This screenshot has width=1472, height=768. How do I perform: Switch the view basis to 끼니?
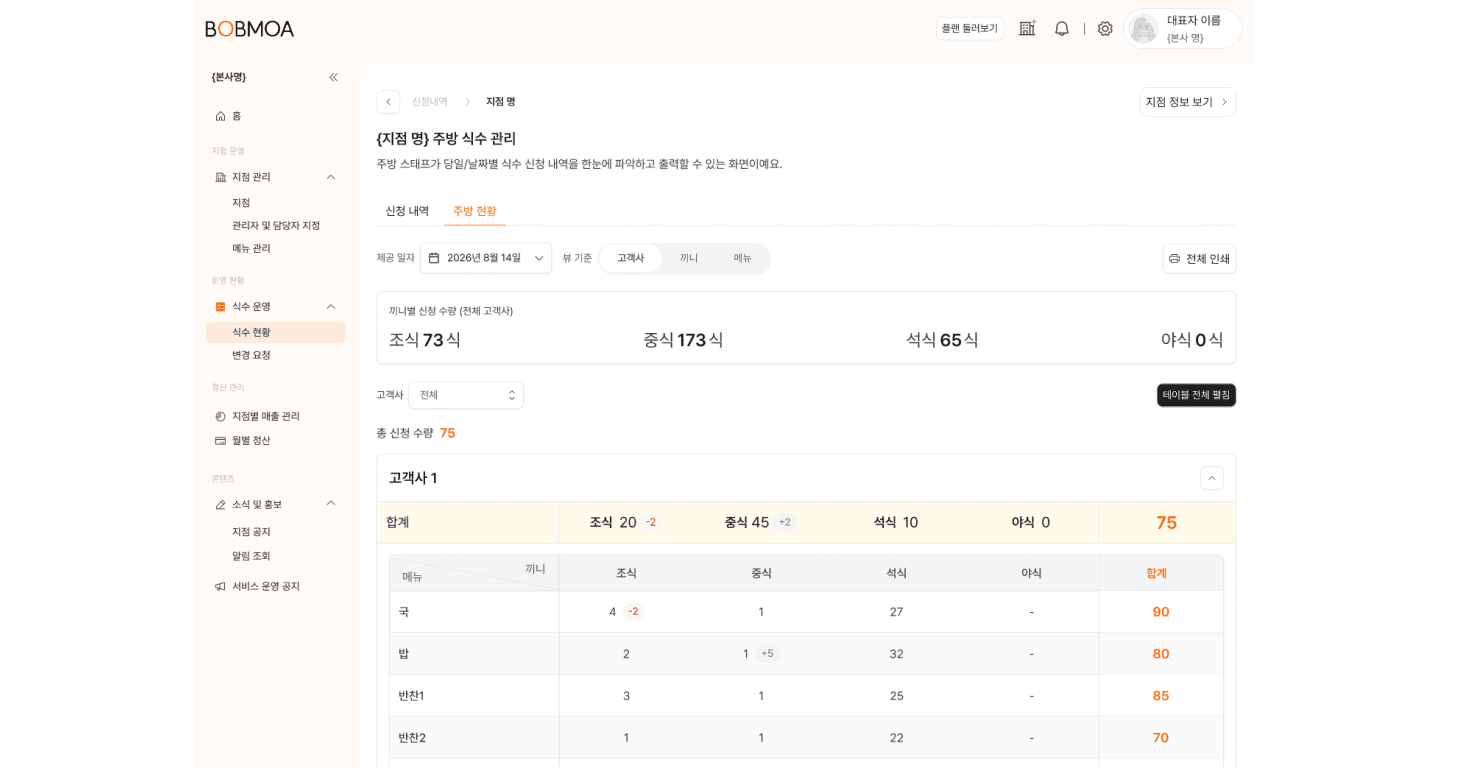click(689, 258)
